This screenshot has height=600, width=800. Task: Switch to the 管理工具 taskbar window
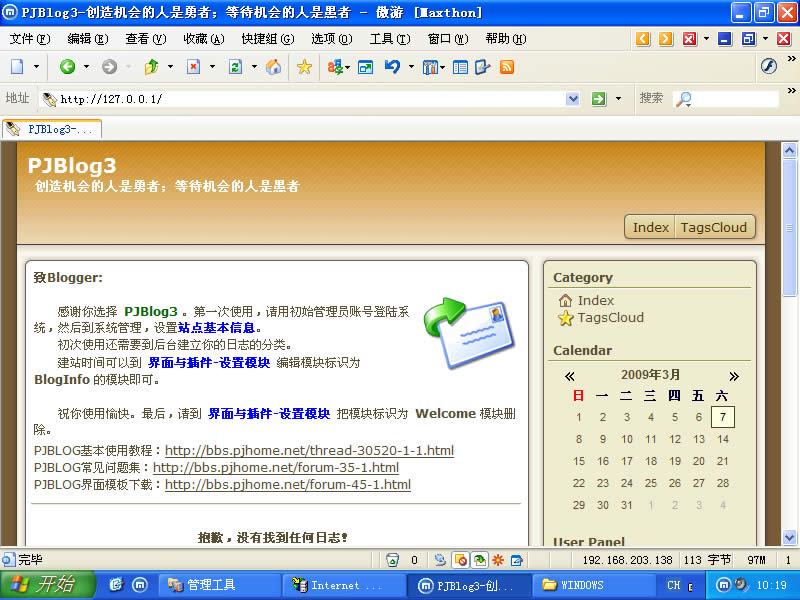[218, 585]
